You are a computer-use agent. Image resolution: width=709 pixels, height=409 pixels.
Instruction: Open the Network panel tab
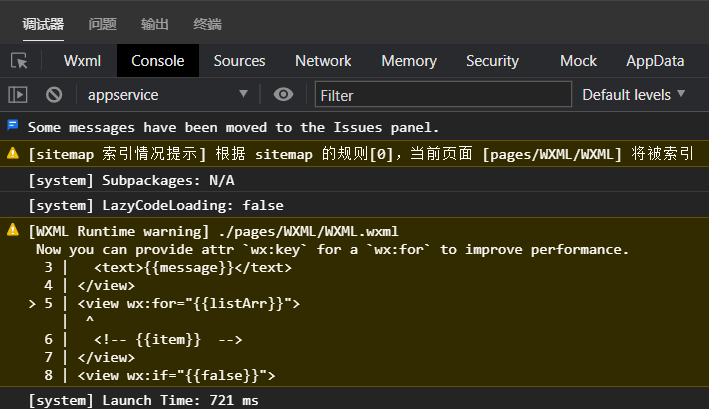tap(323, 61)
